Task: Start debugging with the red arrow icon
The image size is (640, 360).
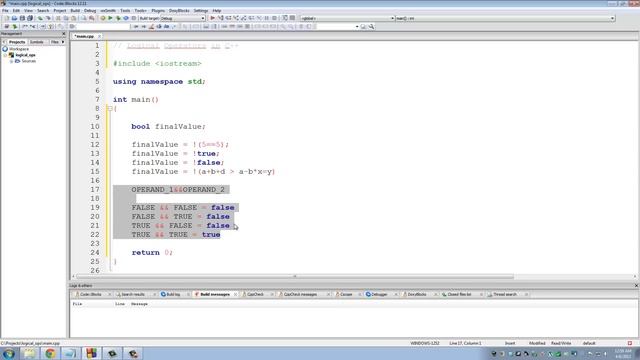Action: coord(212,18)
